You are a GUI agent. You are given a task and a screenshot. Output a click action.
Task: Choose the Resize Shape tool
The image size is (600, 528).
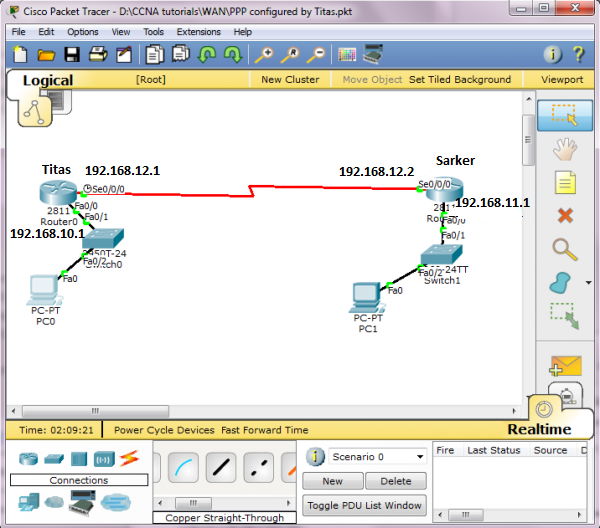[564, 317]
